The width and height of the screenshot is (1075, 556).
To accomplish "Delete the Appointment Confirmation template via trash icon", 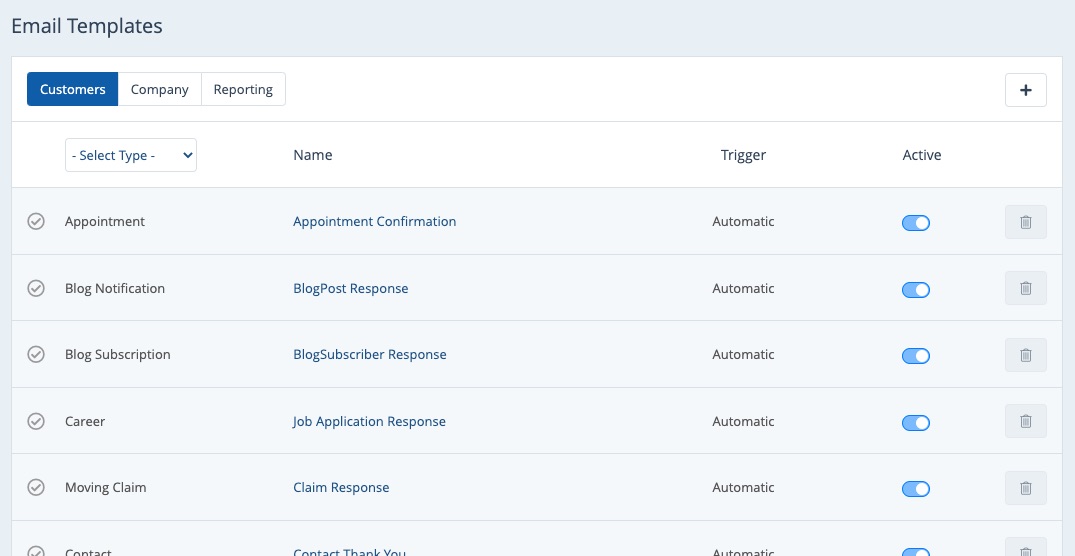I will [1025, 222].
